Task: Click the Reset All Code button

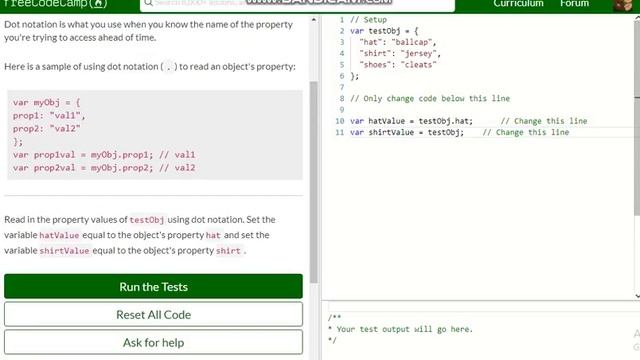Action: tap(153, 314)
